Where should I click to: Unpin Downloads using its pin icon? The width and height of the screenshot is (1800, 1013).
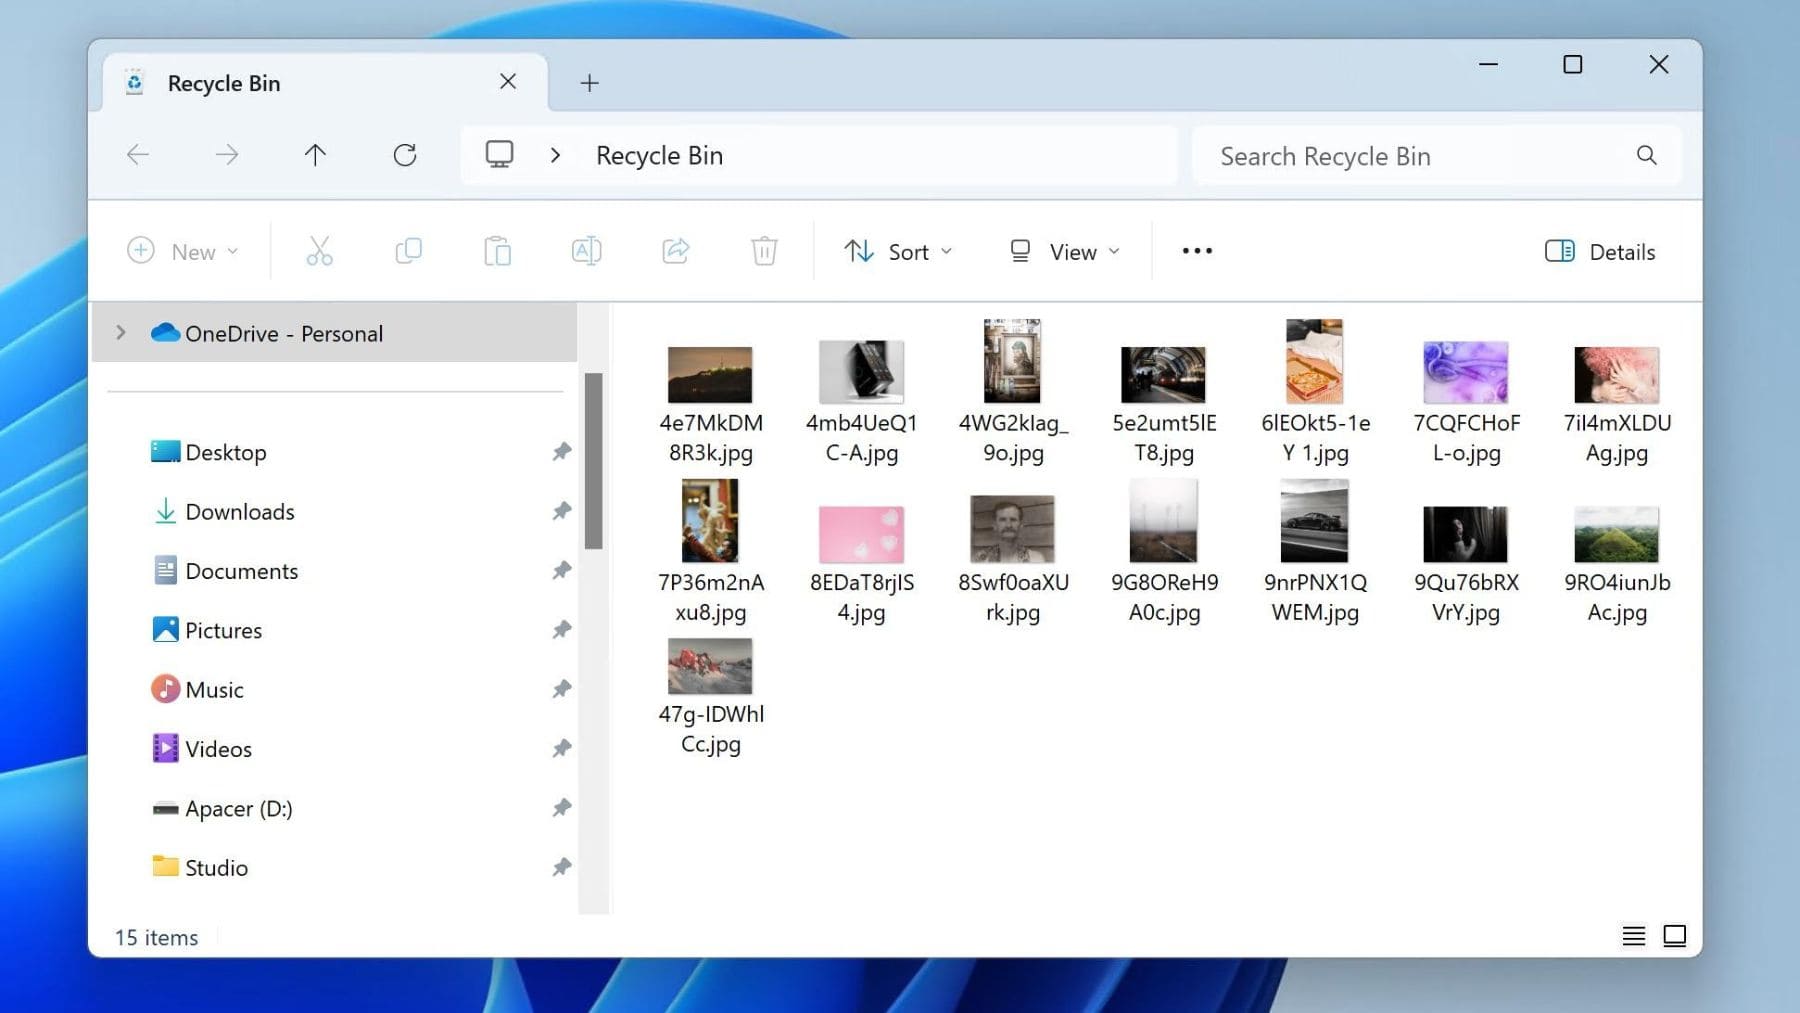pyautogui.click(x=562, y=511)
